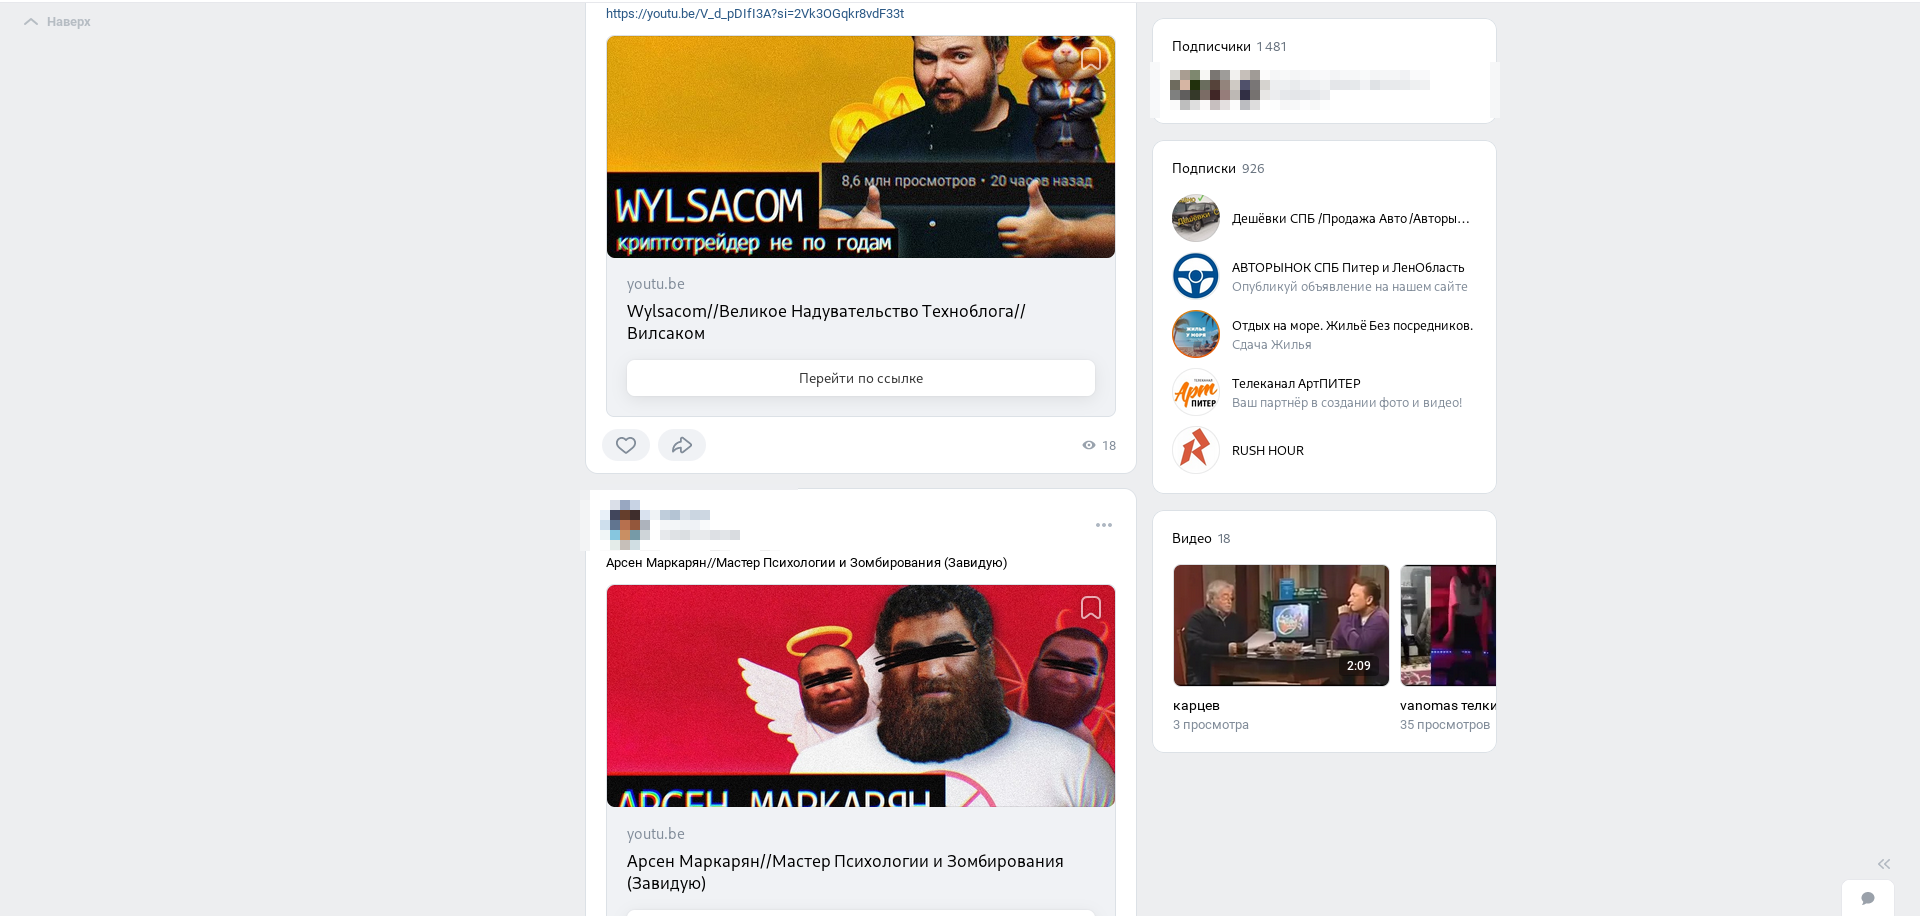Open Телеканал АртПИТЕР group name
The image size is (1920, 916).
(1296, 384)
